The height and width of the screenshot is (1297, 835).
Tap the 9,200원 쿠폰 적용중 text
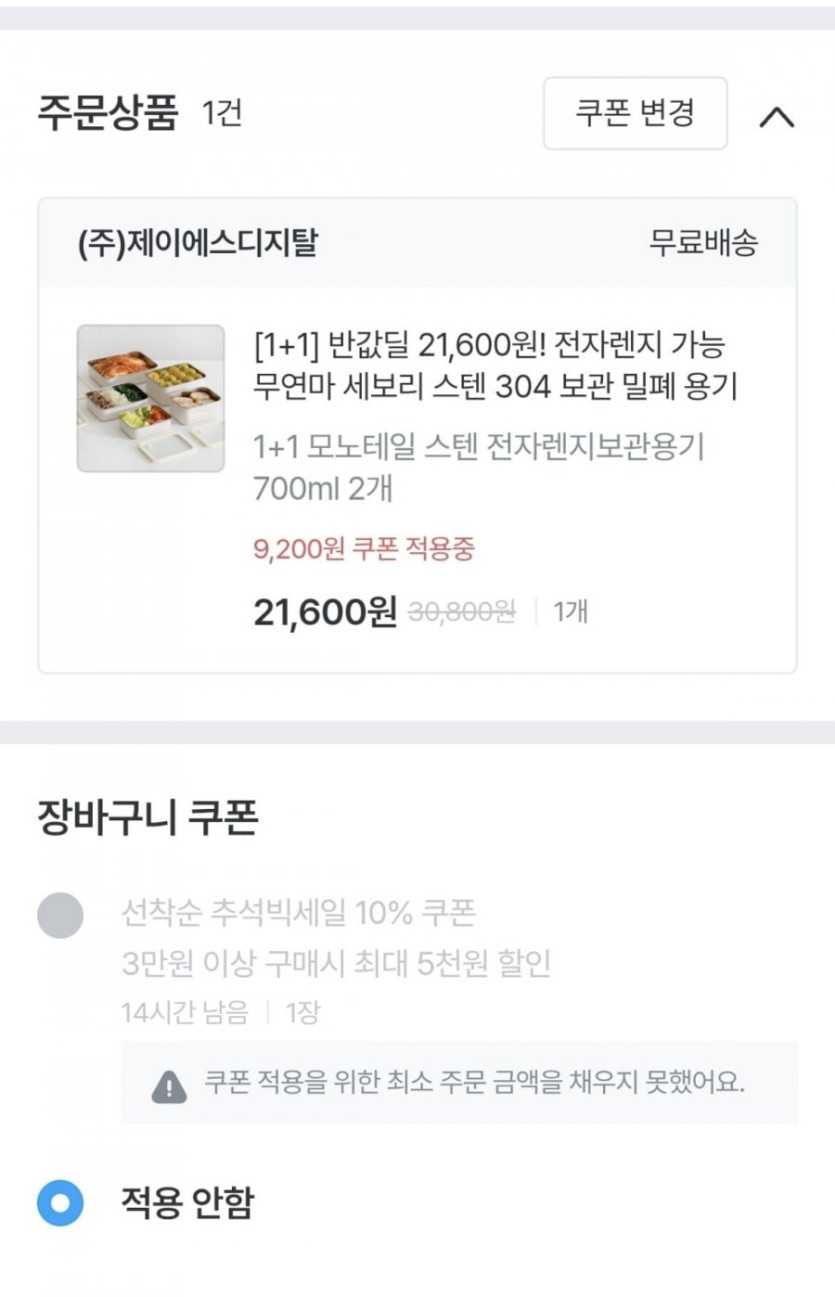click(364, 549)
